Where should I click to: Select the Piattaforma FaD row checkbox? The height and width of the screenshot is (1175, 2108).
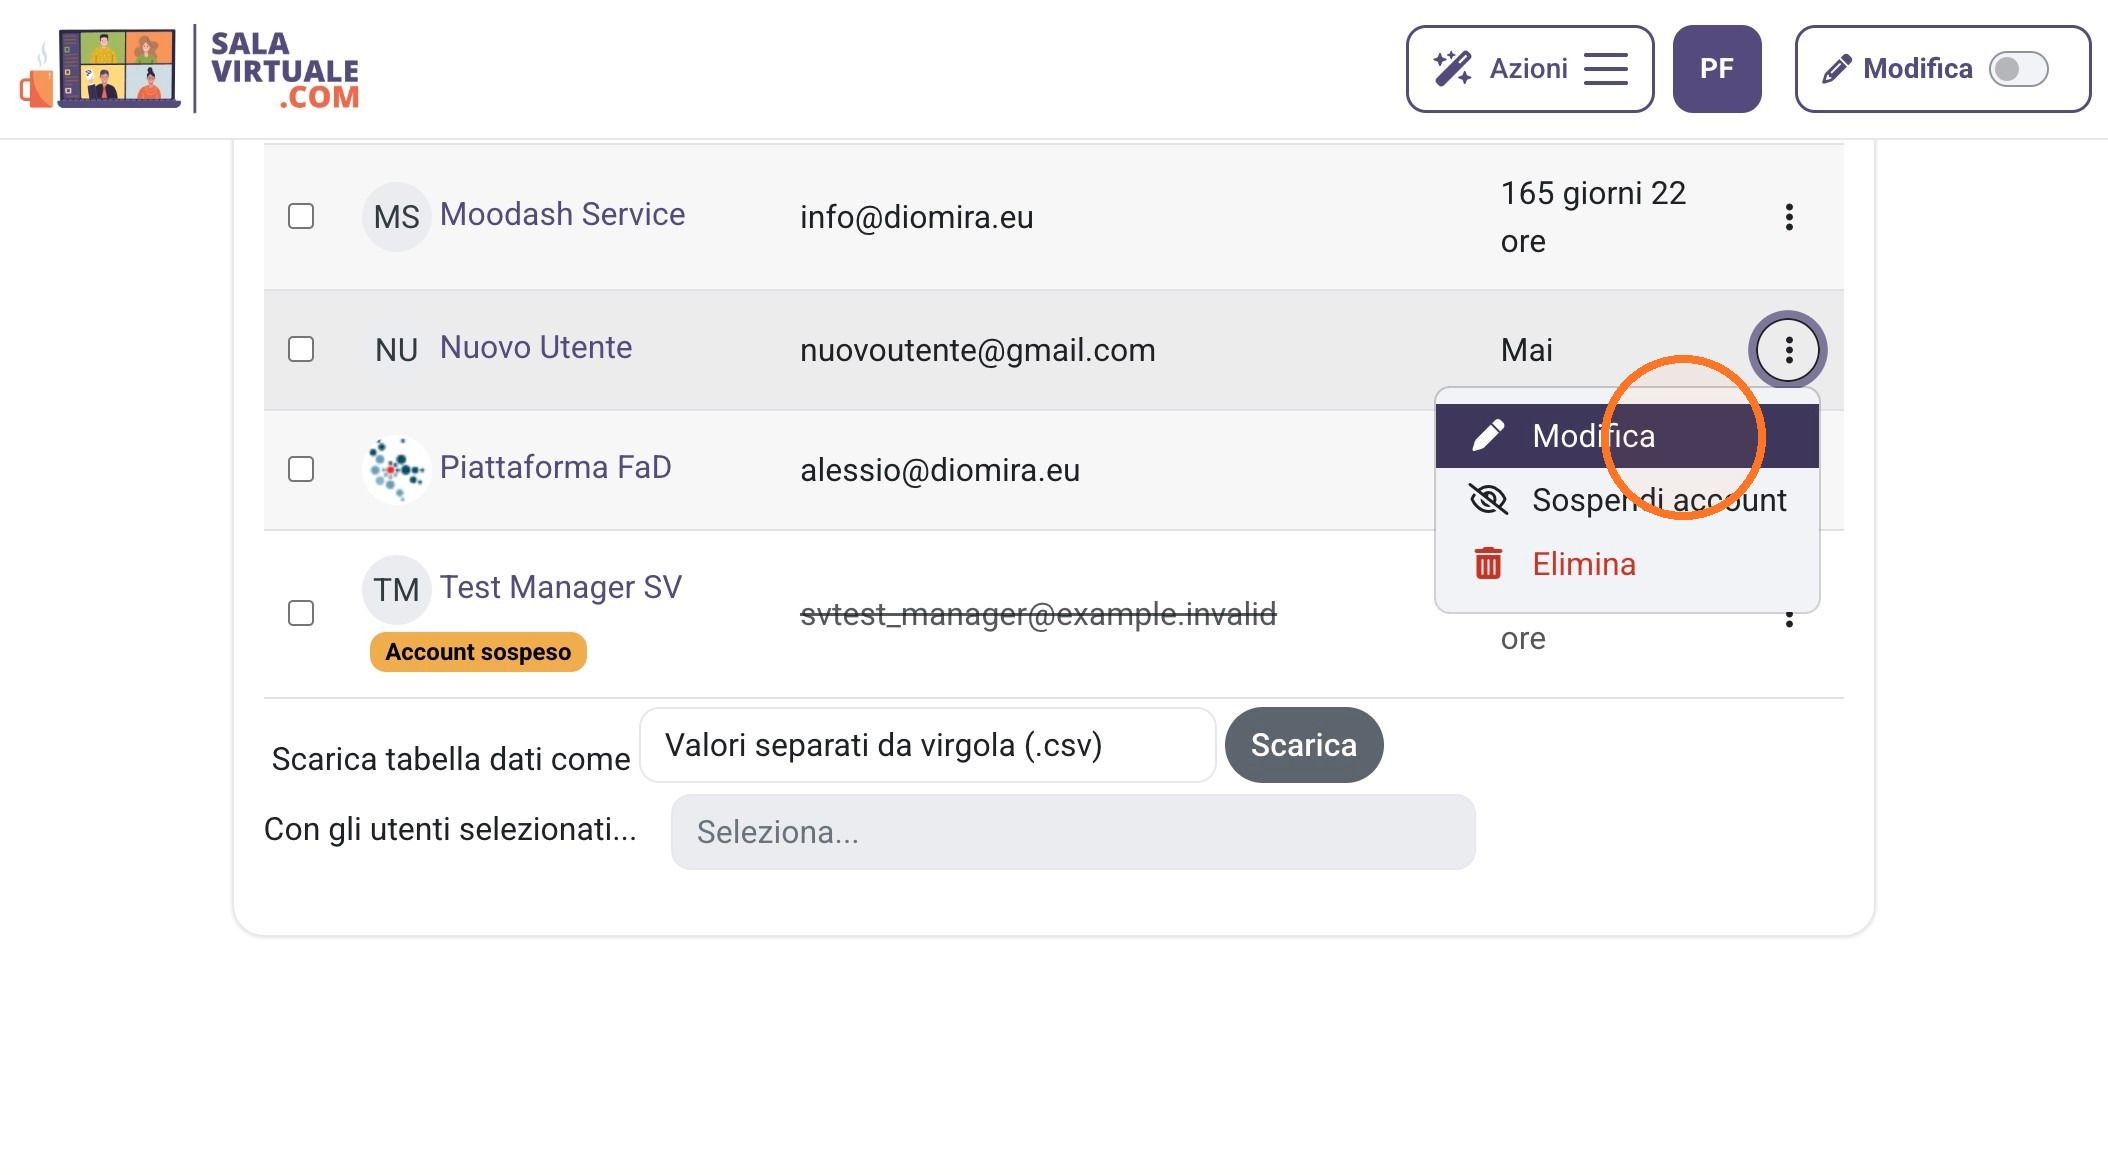(x=301, y=469)
